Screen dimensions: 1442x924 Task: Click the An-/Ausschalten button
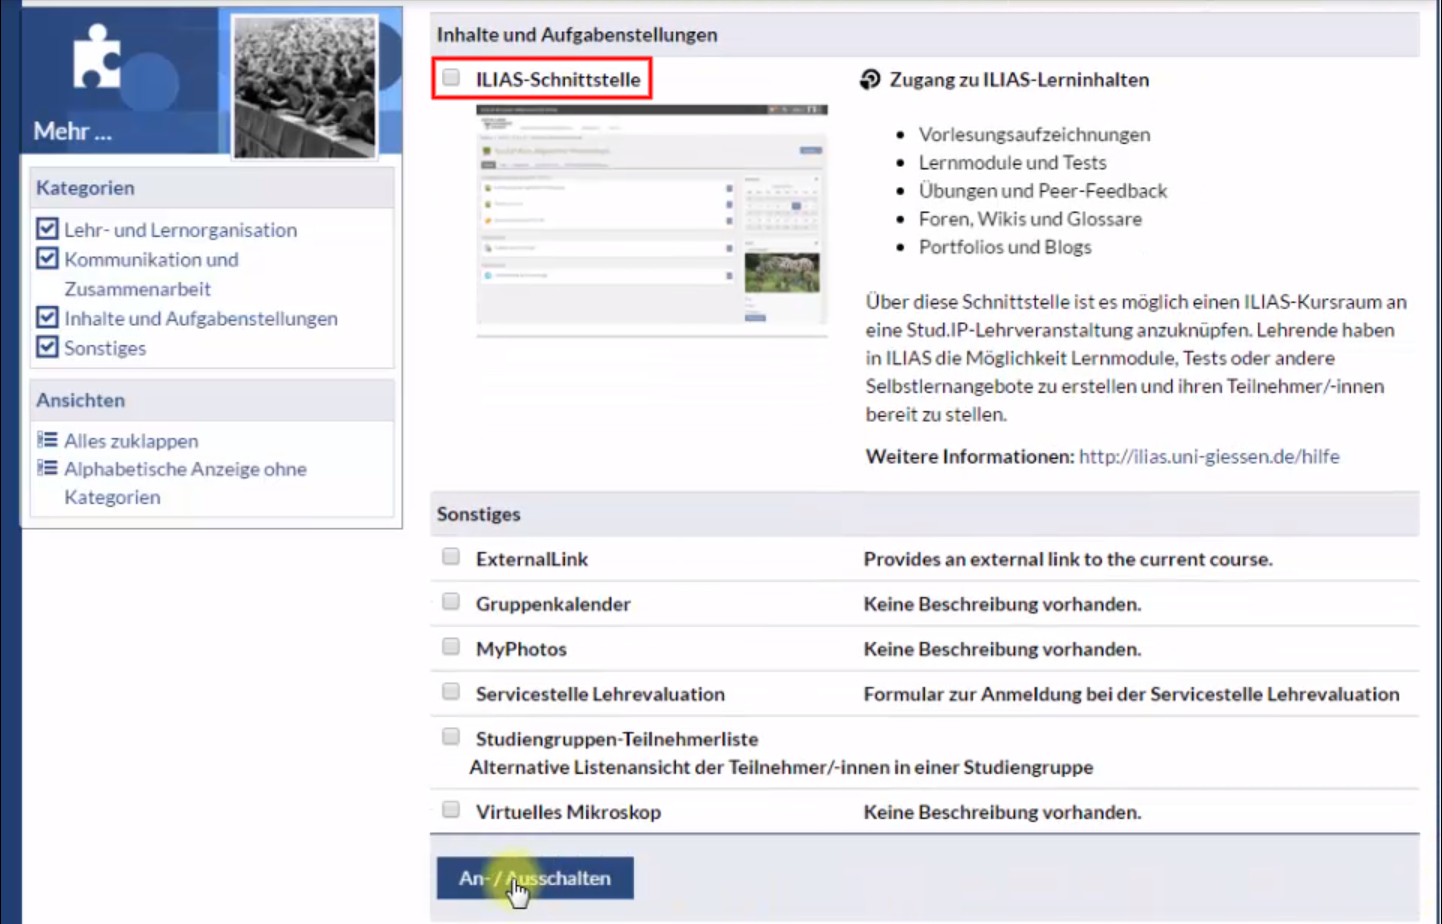tap(535, 878)
